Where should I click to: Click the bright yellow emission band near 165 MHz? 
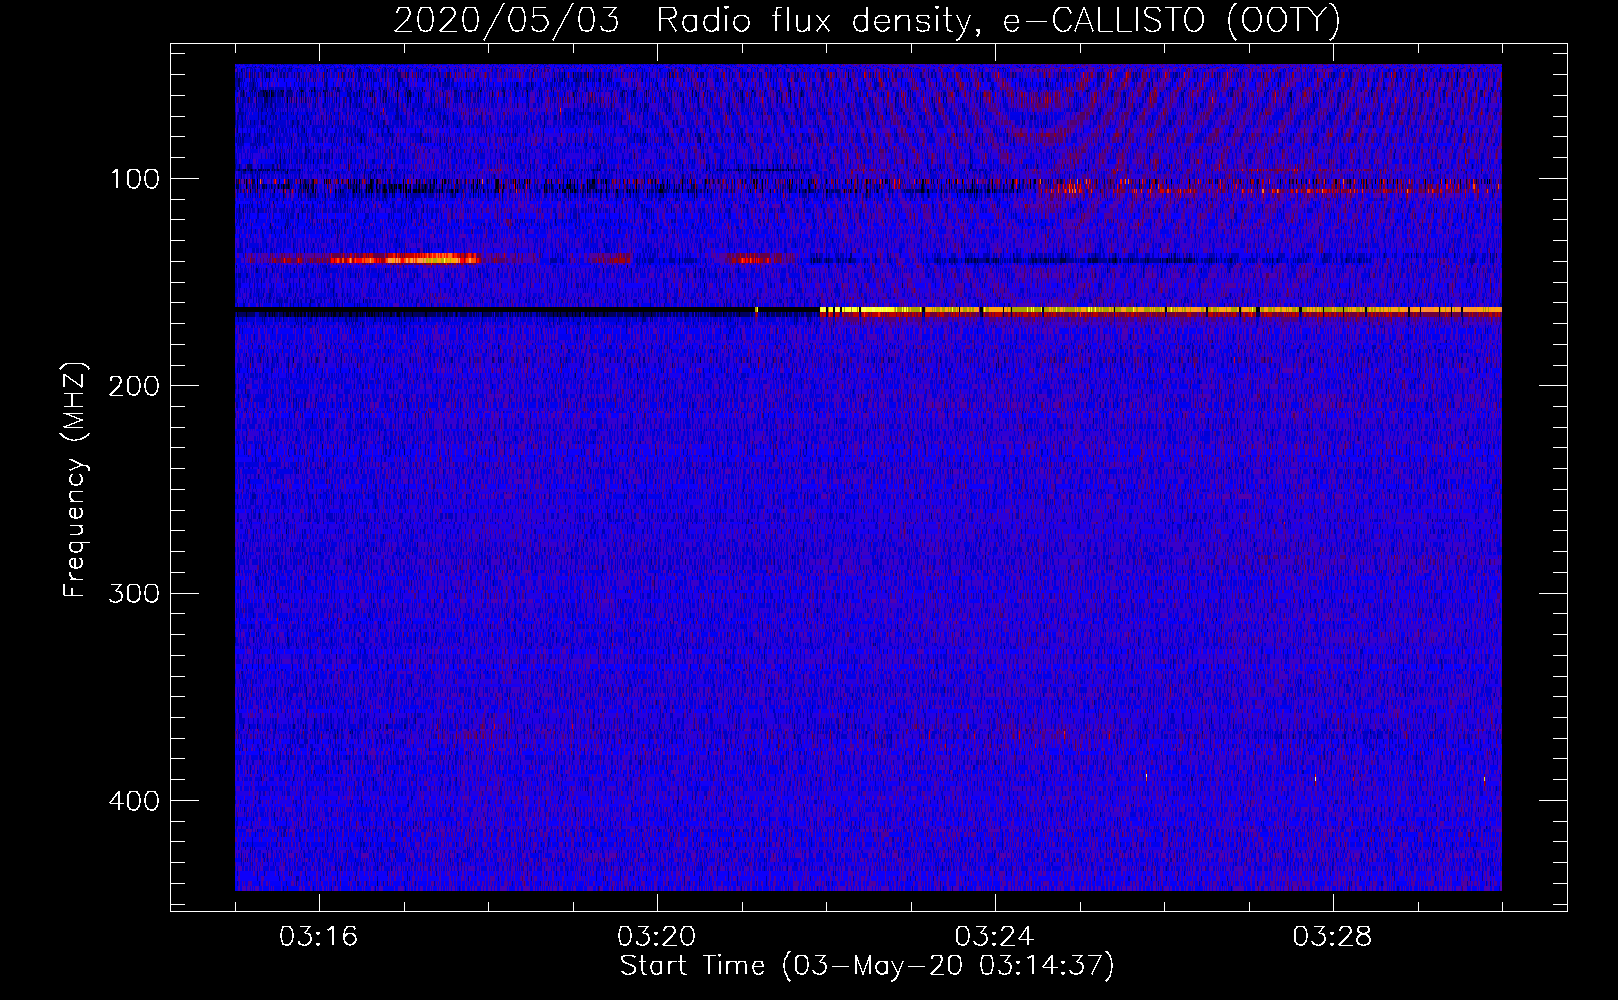pos(1160,311)
